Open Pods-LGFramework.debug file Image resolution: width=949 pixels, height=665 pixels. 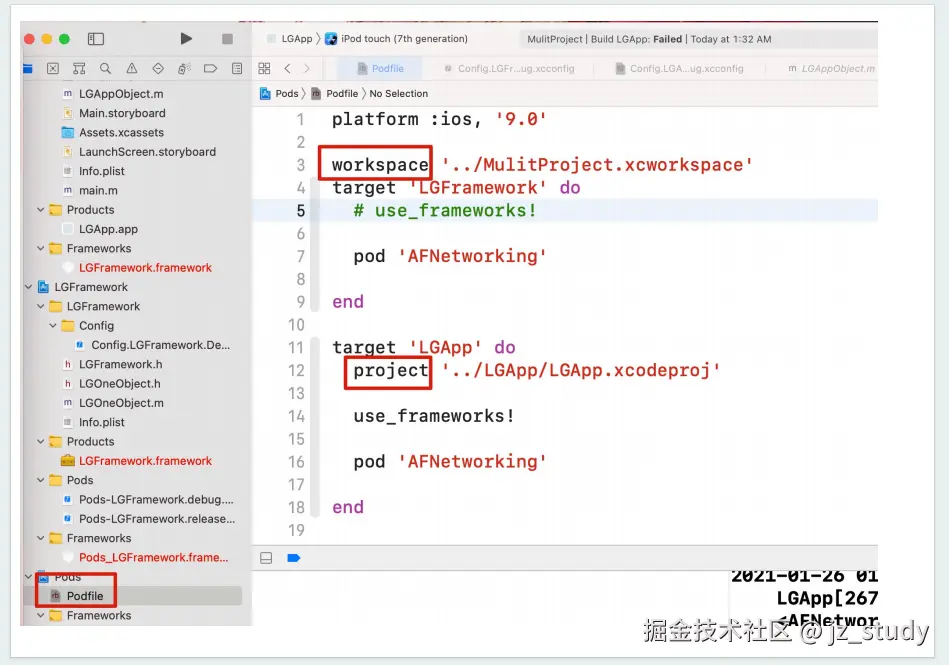tap(156, 500)
